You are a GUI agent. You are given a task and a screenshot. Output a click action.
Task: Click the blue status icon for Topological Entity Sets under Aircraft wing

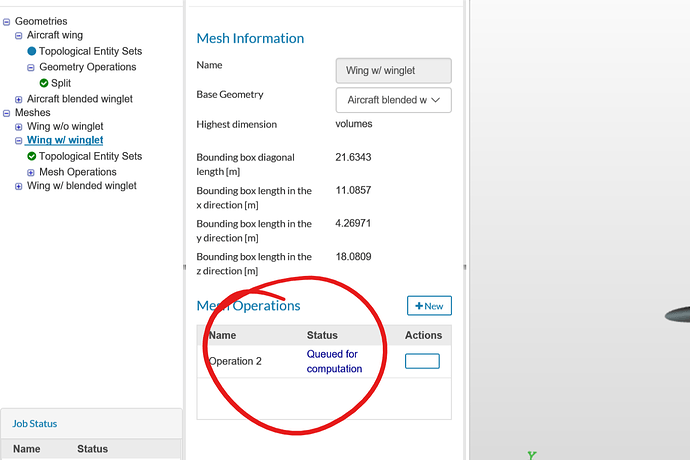[x=32, y=51]
